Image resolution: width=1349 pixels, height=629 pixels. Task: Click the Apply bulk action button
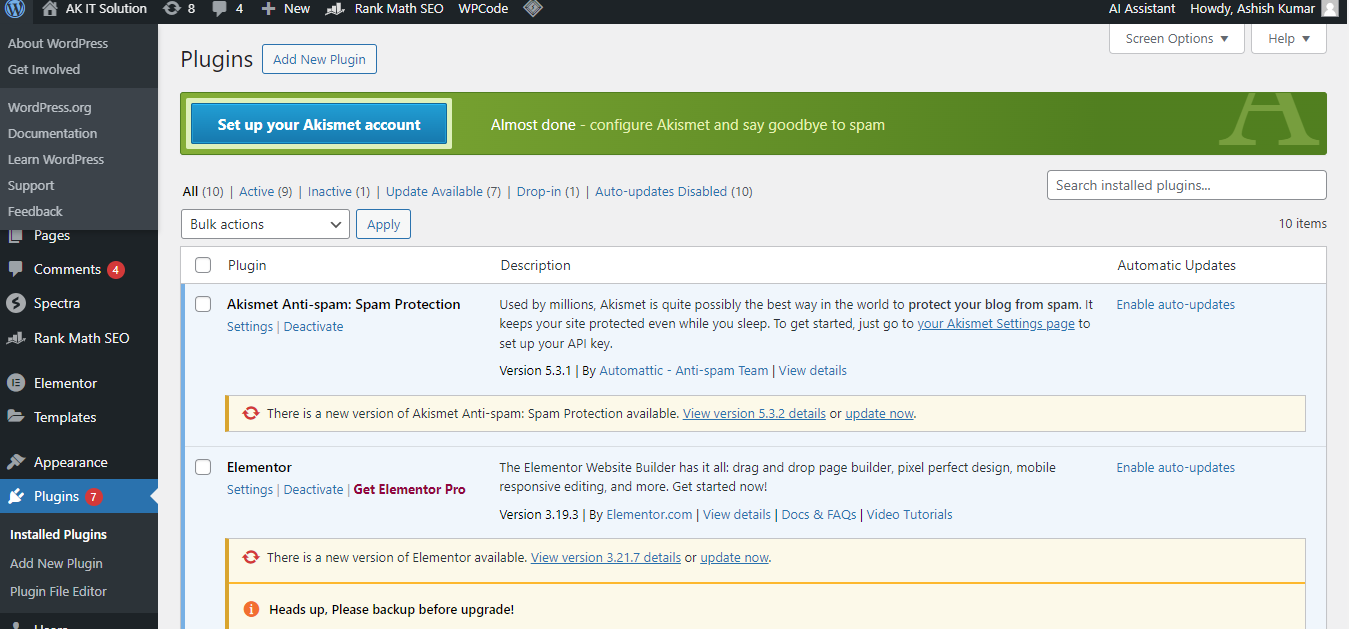coord(383,224)
